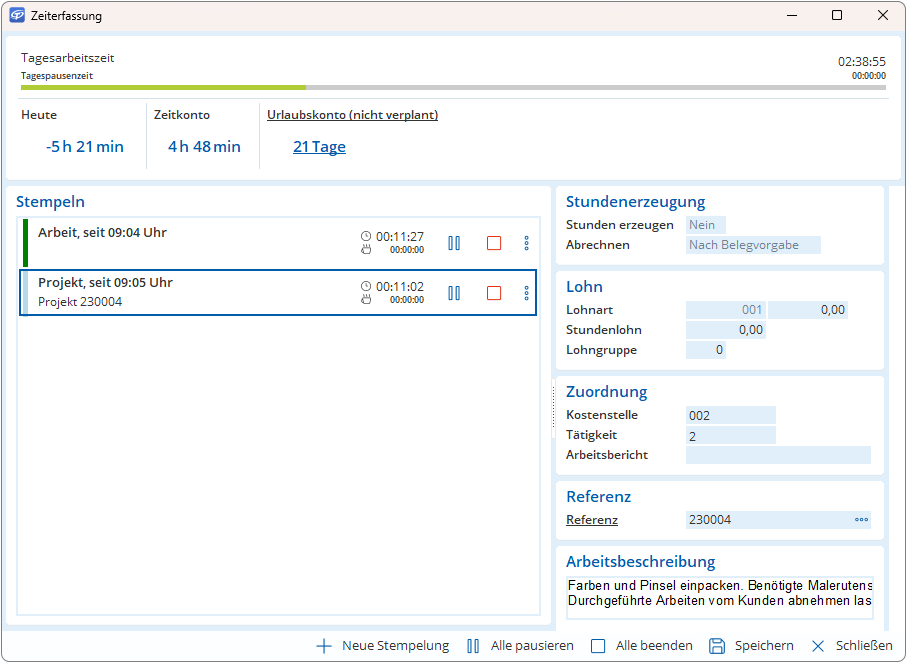Toggle the Stunden erzeugen Nein field

point(705,225)
